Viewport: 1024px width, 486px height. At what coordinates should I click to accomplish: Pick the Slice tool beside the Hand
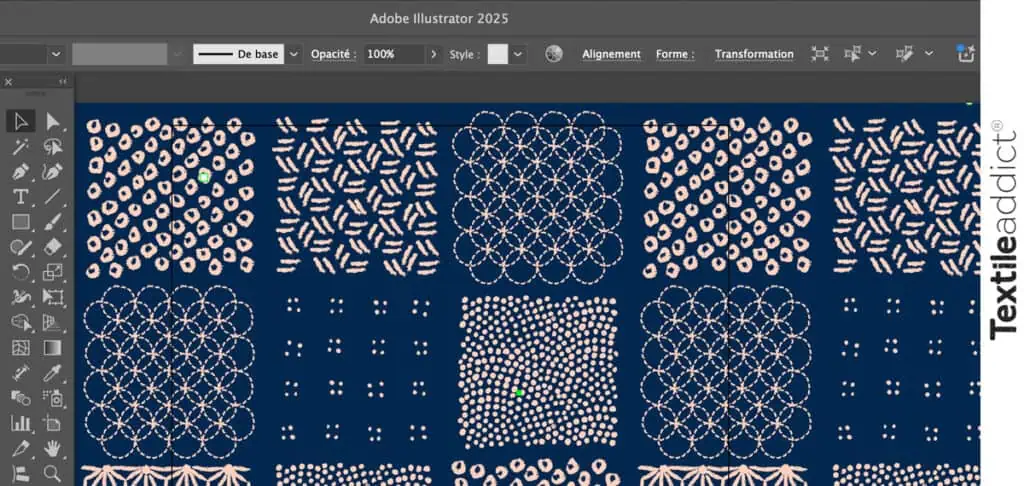(21, 448)
